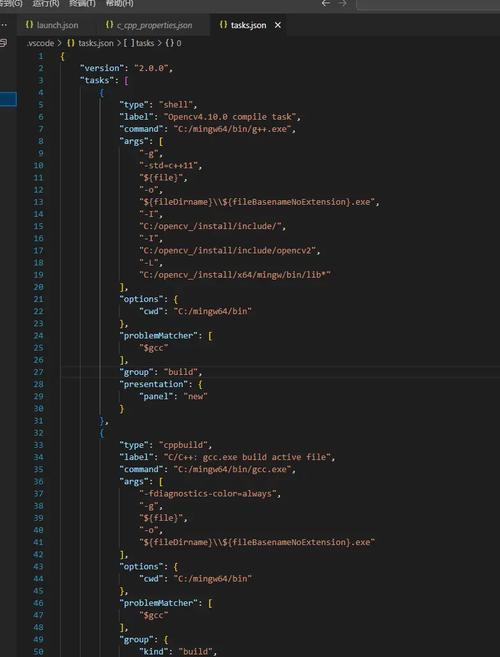Click the closing brace on line 31
Image resolution: width=500 pixels, height=657 pixels.
[x=102, y=421]
